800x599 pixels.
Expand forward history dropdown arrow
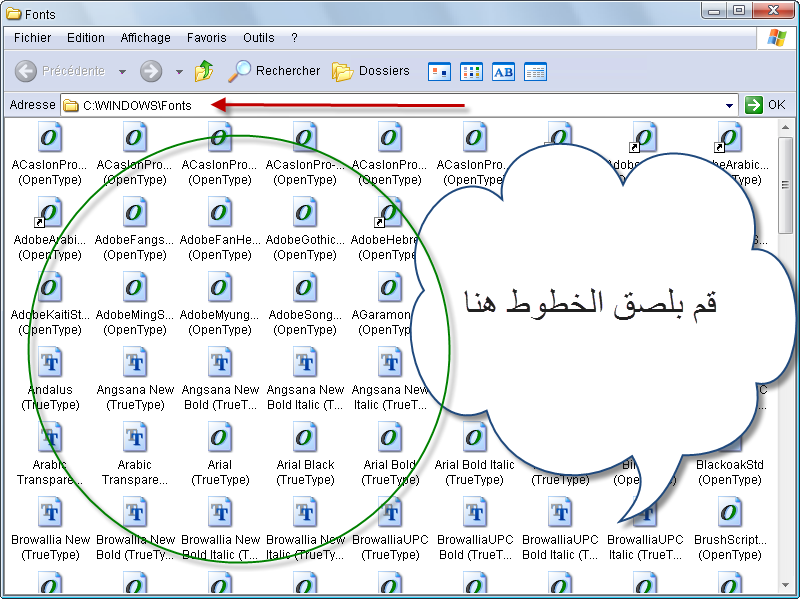tap(179, 72)
